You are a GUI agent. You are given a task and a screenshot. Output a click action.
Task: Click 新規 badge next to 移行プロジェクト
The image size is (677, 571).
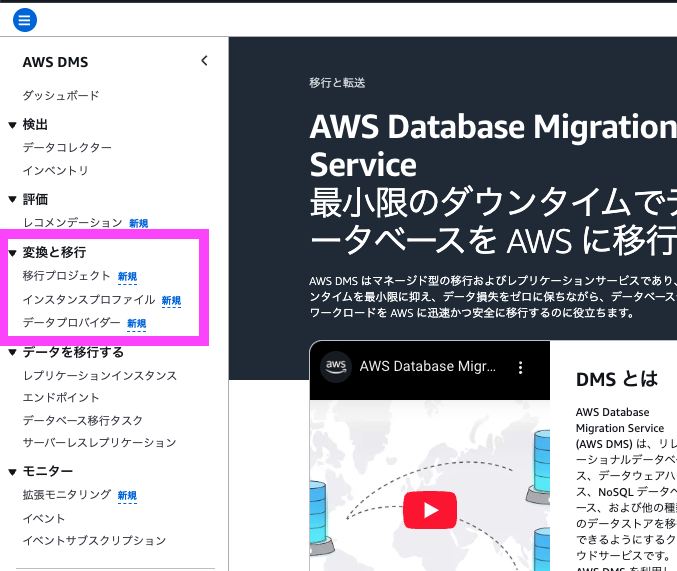(x=127, y=276)
